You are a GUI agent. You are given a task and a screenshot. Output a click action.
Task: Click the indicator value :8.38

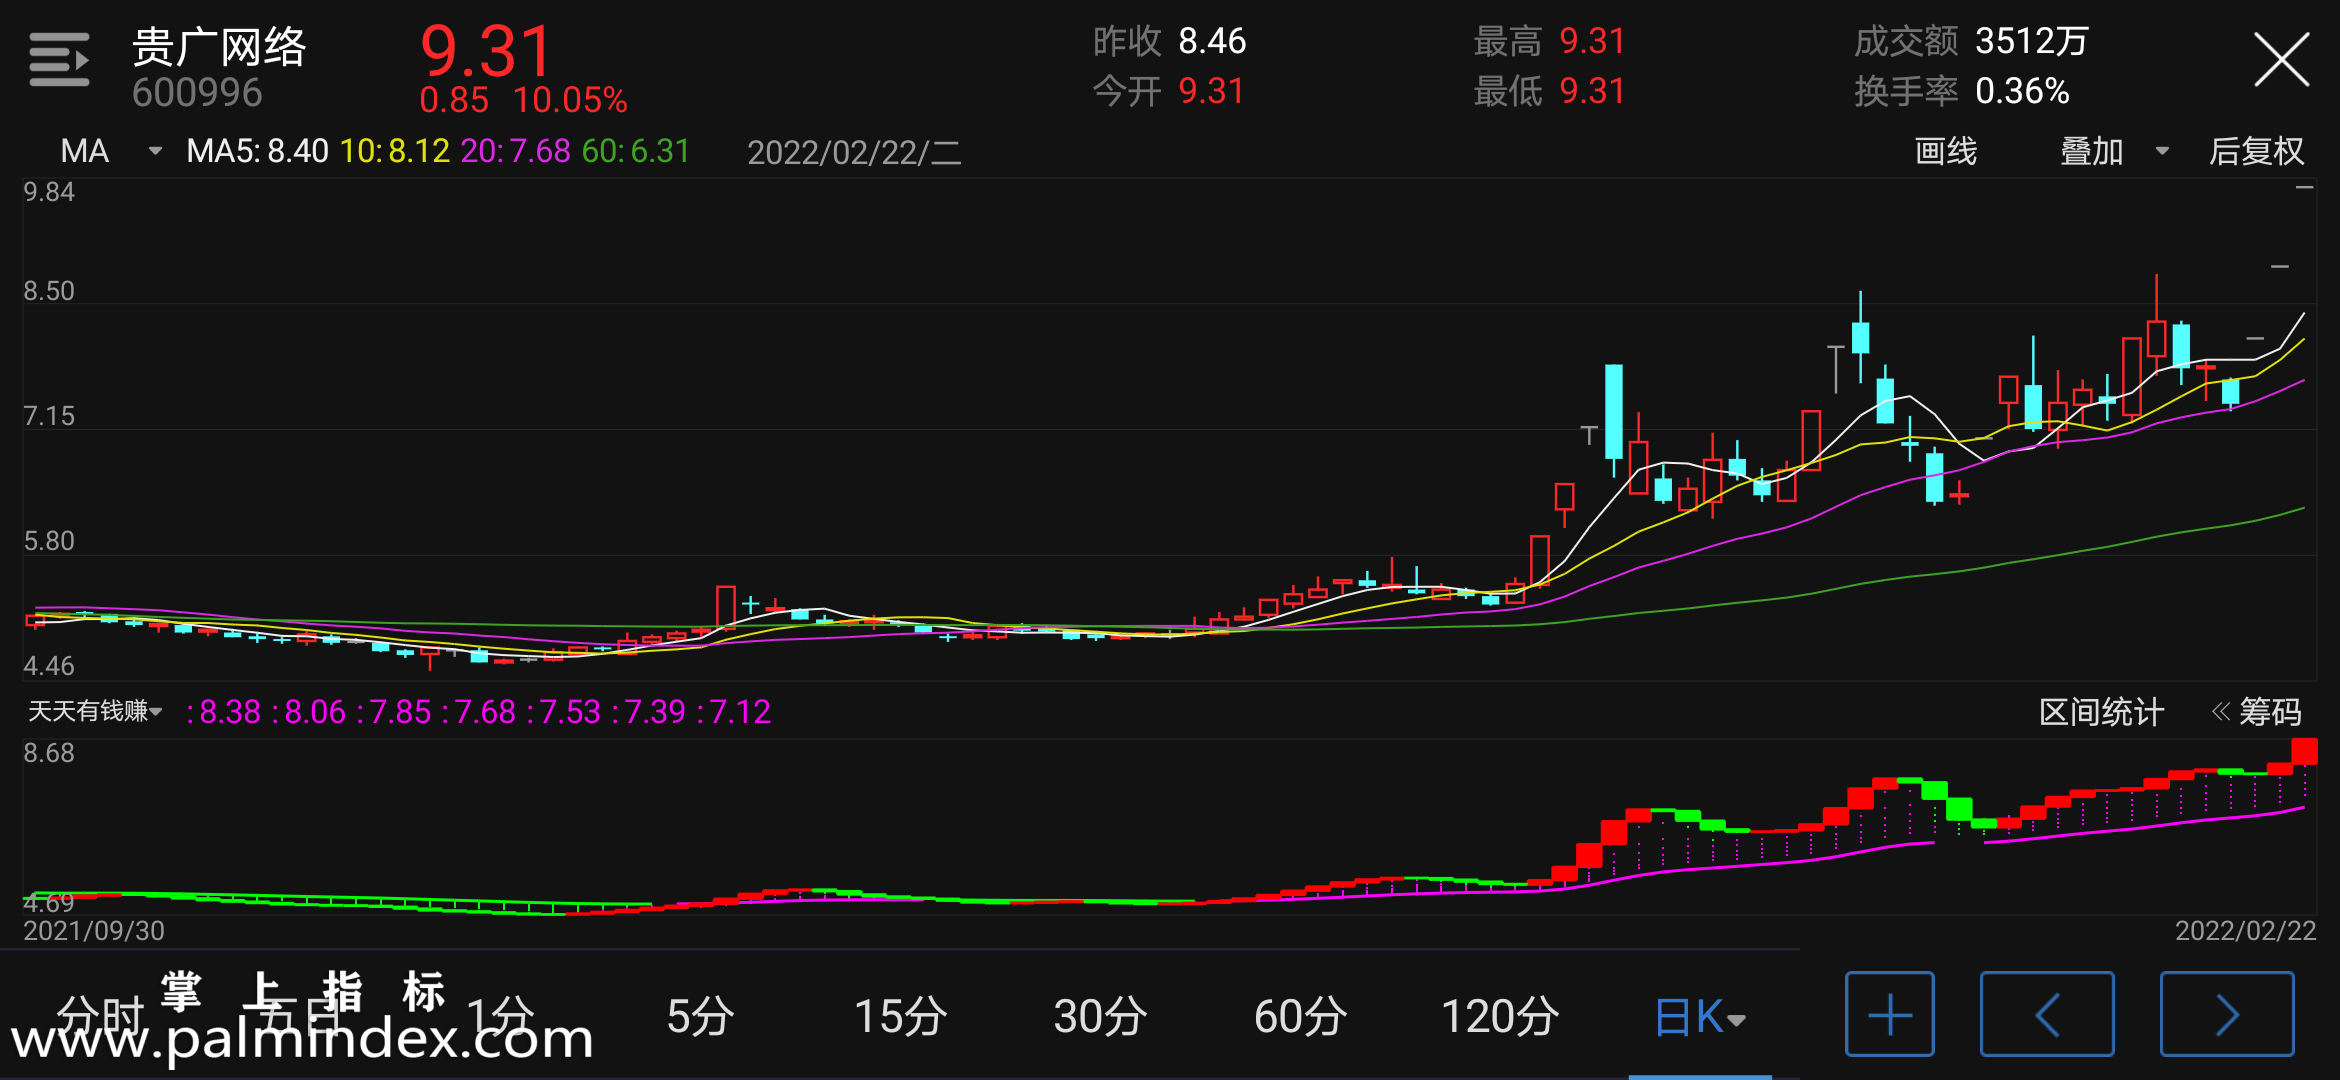[224, 712]
